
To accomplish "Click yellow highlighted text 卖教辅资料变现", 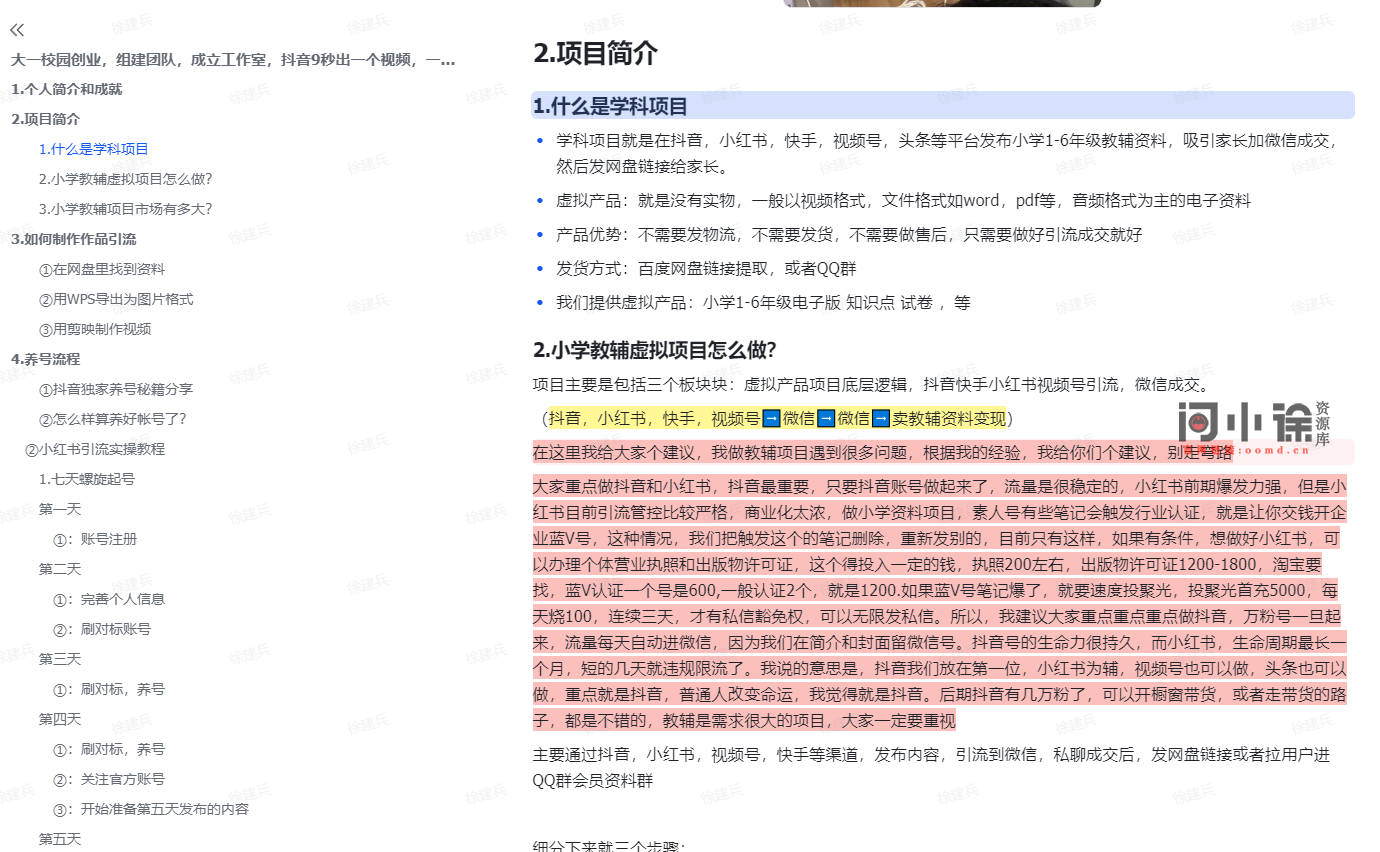I will 949,418.
